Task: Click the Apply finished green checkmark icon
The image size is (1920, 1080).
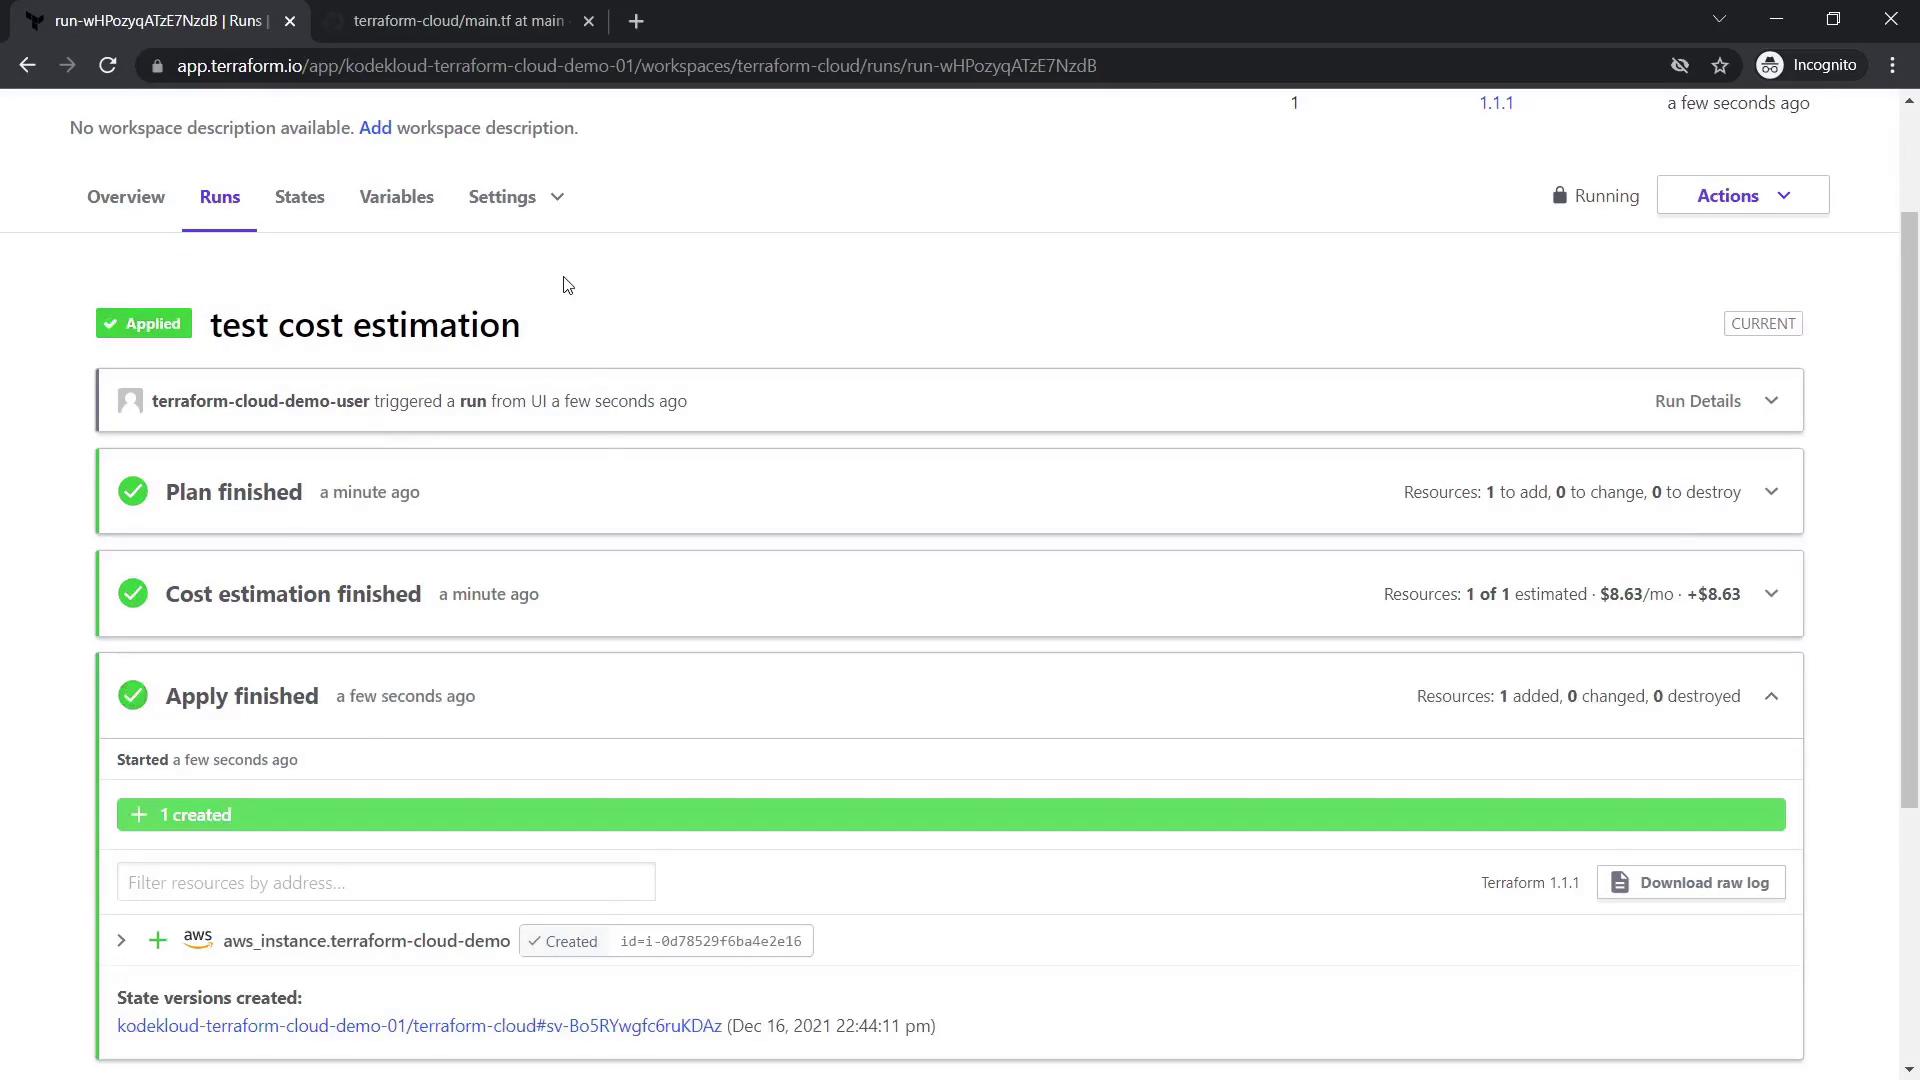Action: click(x=133, y=696)
